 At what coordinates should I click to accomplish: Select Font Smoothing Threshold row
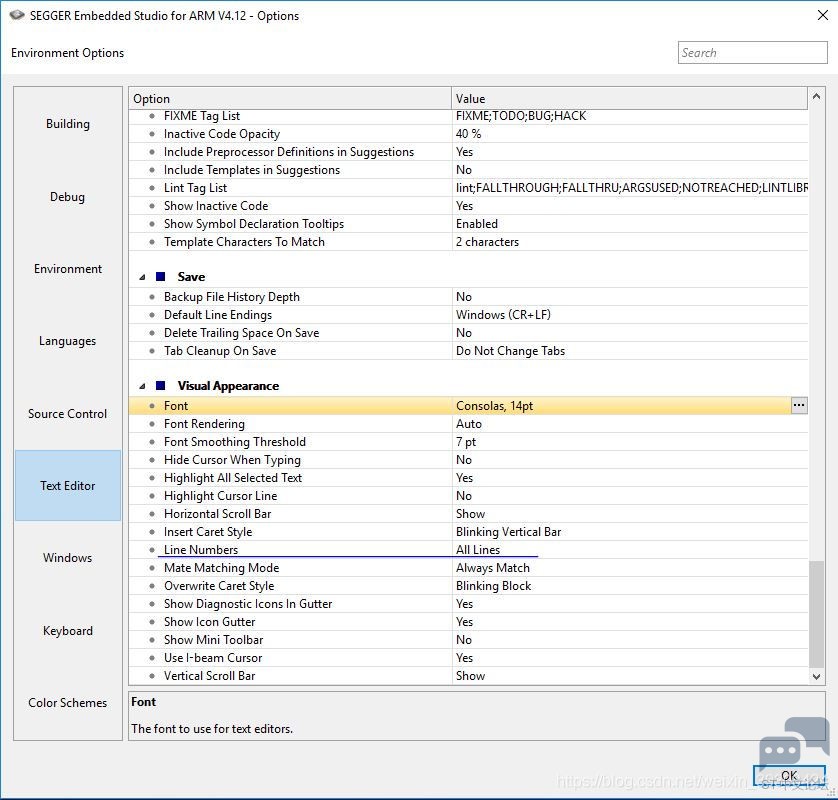coord(468,442)
